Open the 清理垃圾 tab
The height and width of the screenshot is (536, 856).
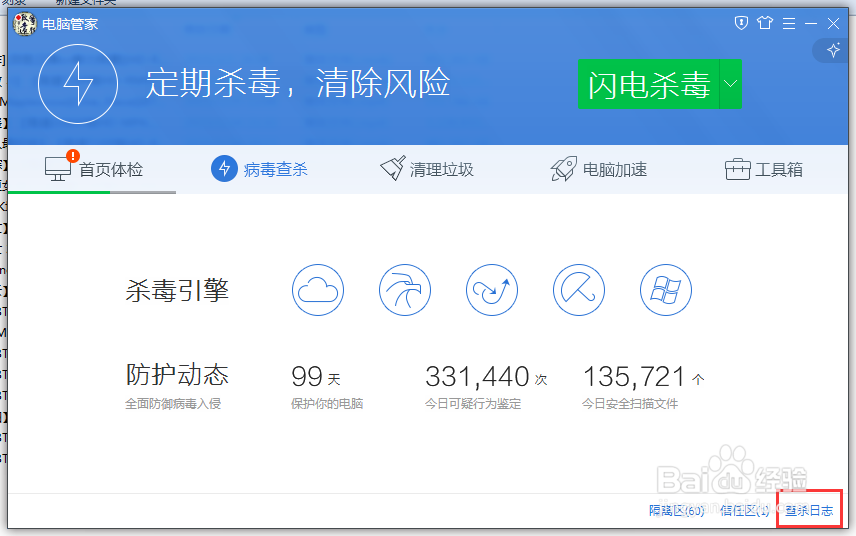(x=427, y=169)
